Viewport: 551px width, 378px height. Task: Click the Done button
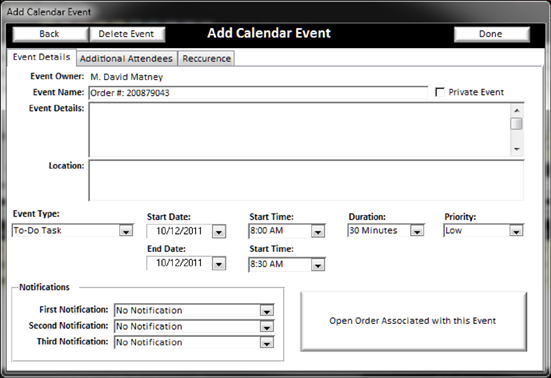point(491,34)
